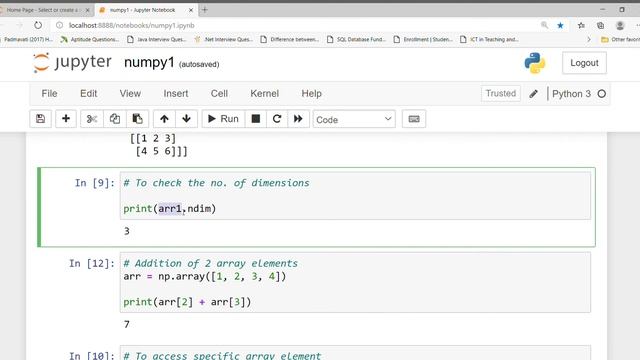Cut selected cells with scissors icon
The image size is (640, 360).
pyautogui.click(x=92, y=119)
